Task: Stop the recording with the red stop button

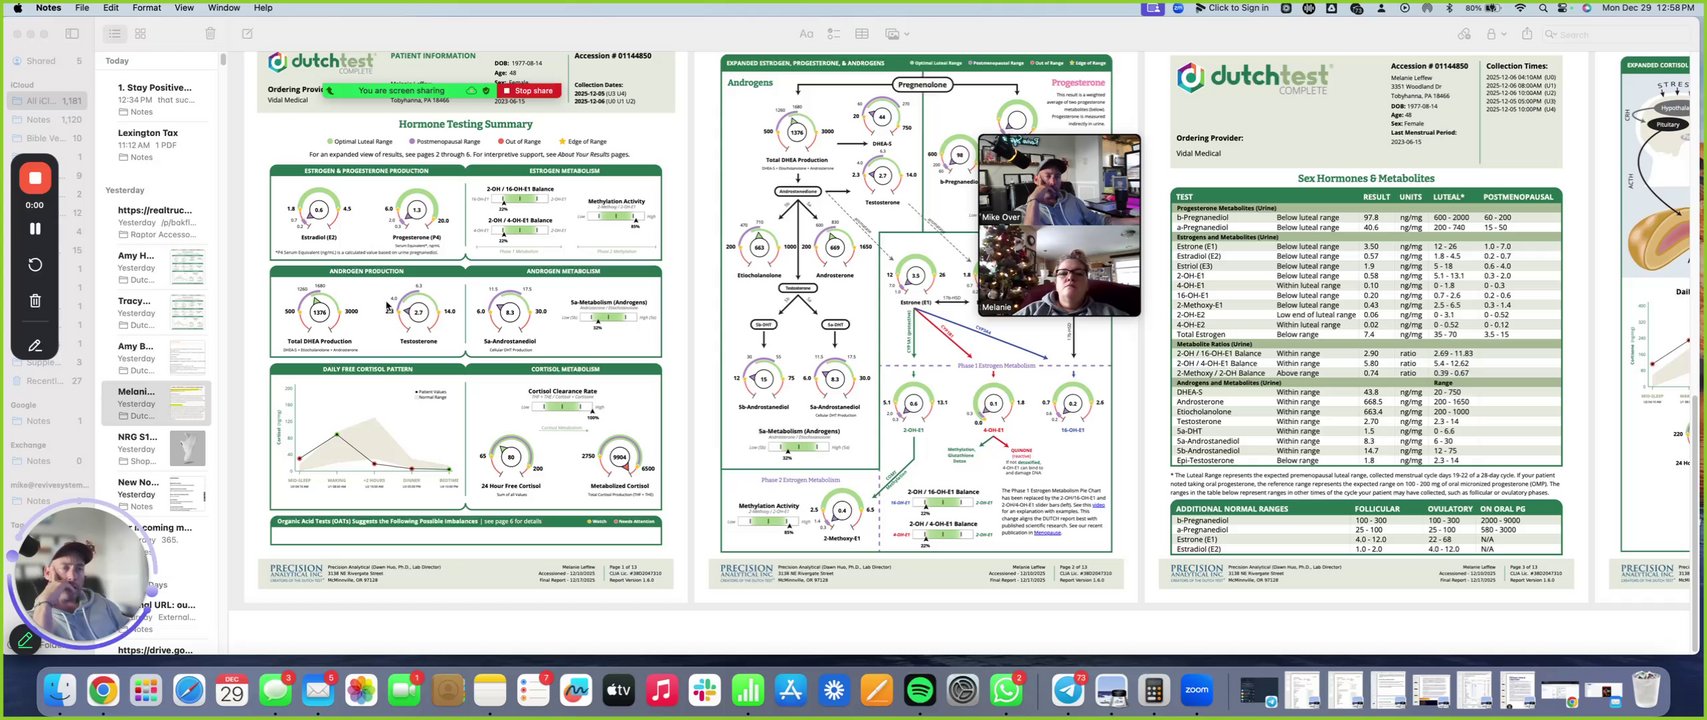Action: [x=35, y=179]
